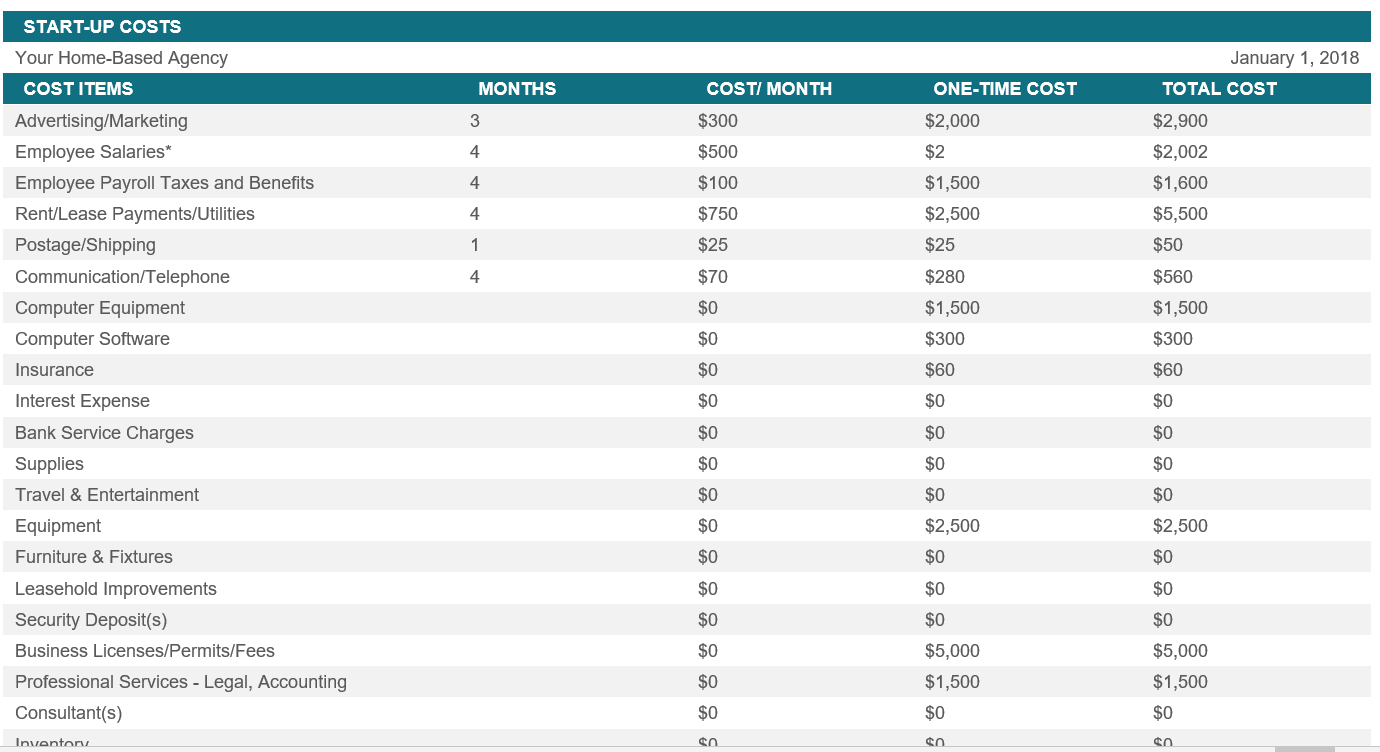The image size is (1380, 752).
Task: Click Rent/Lease Payments/Utilities total cost cell
Action: [x=1180, y=214]
